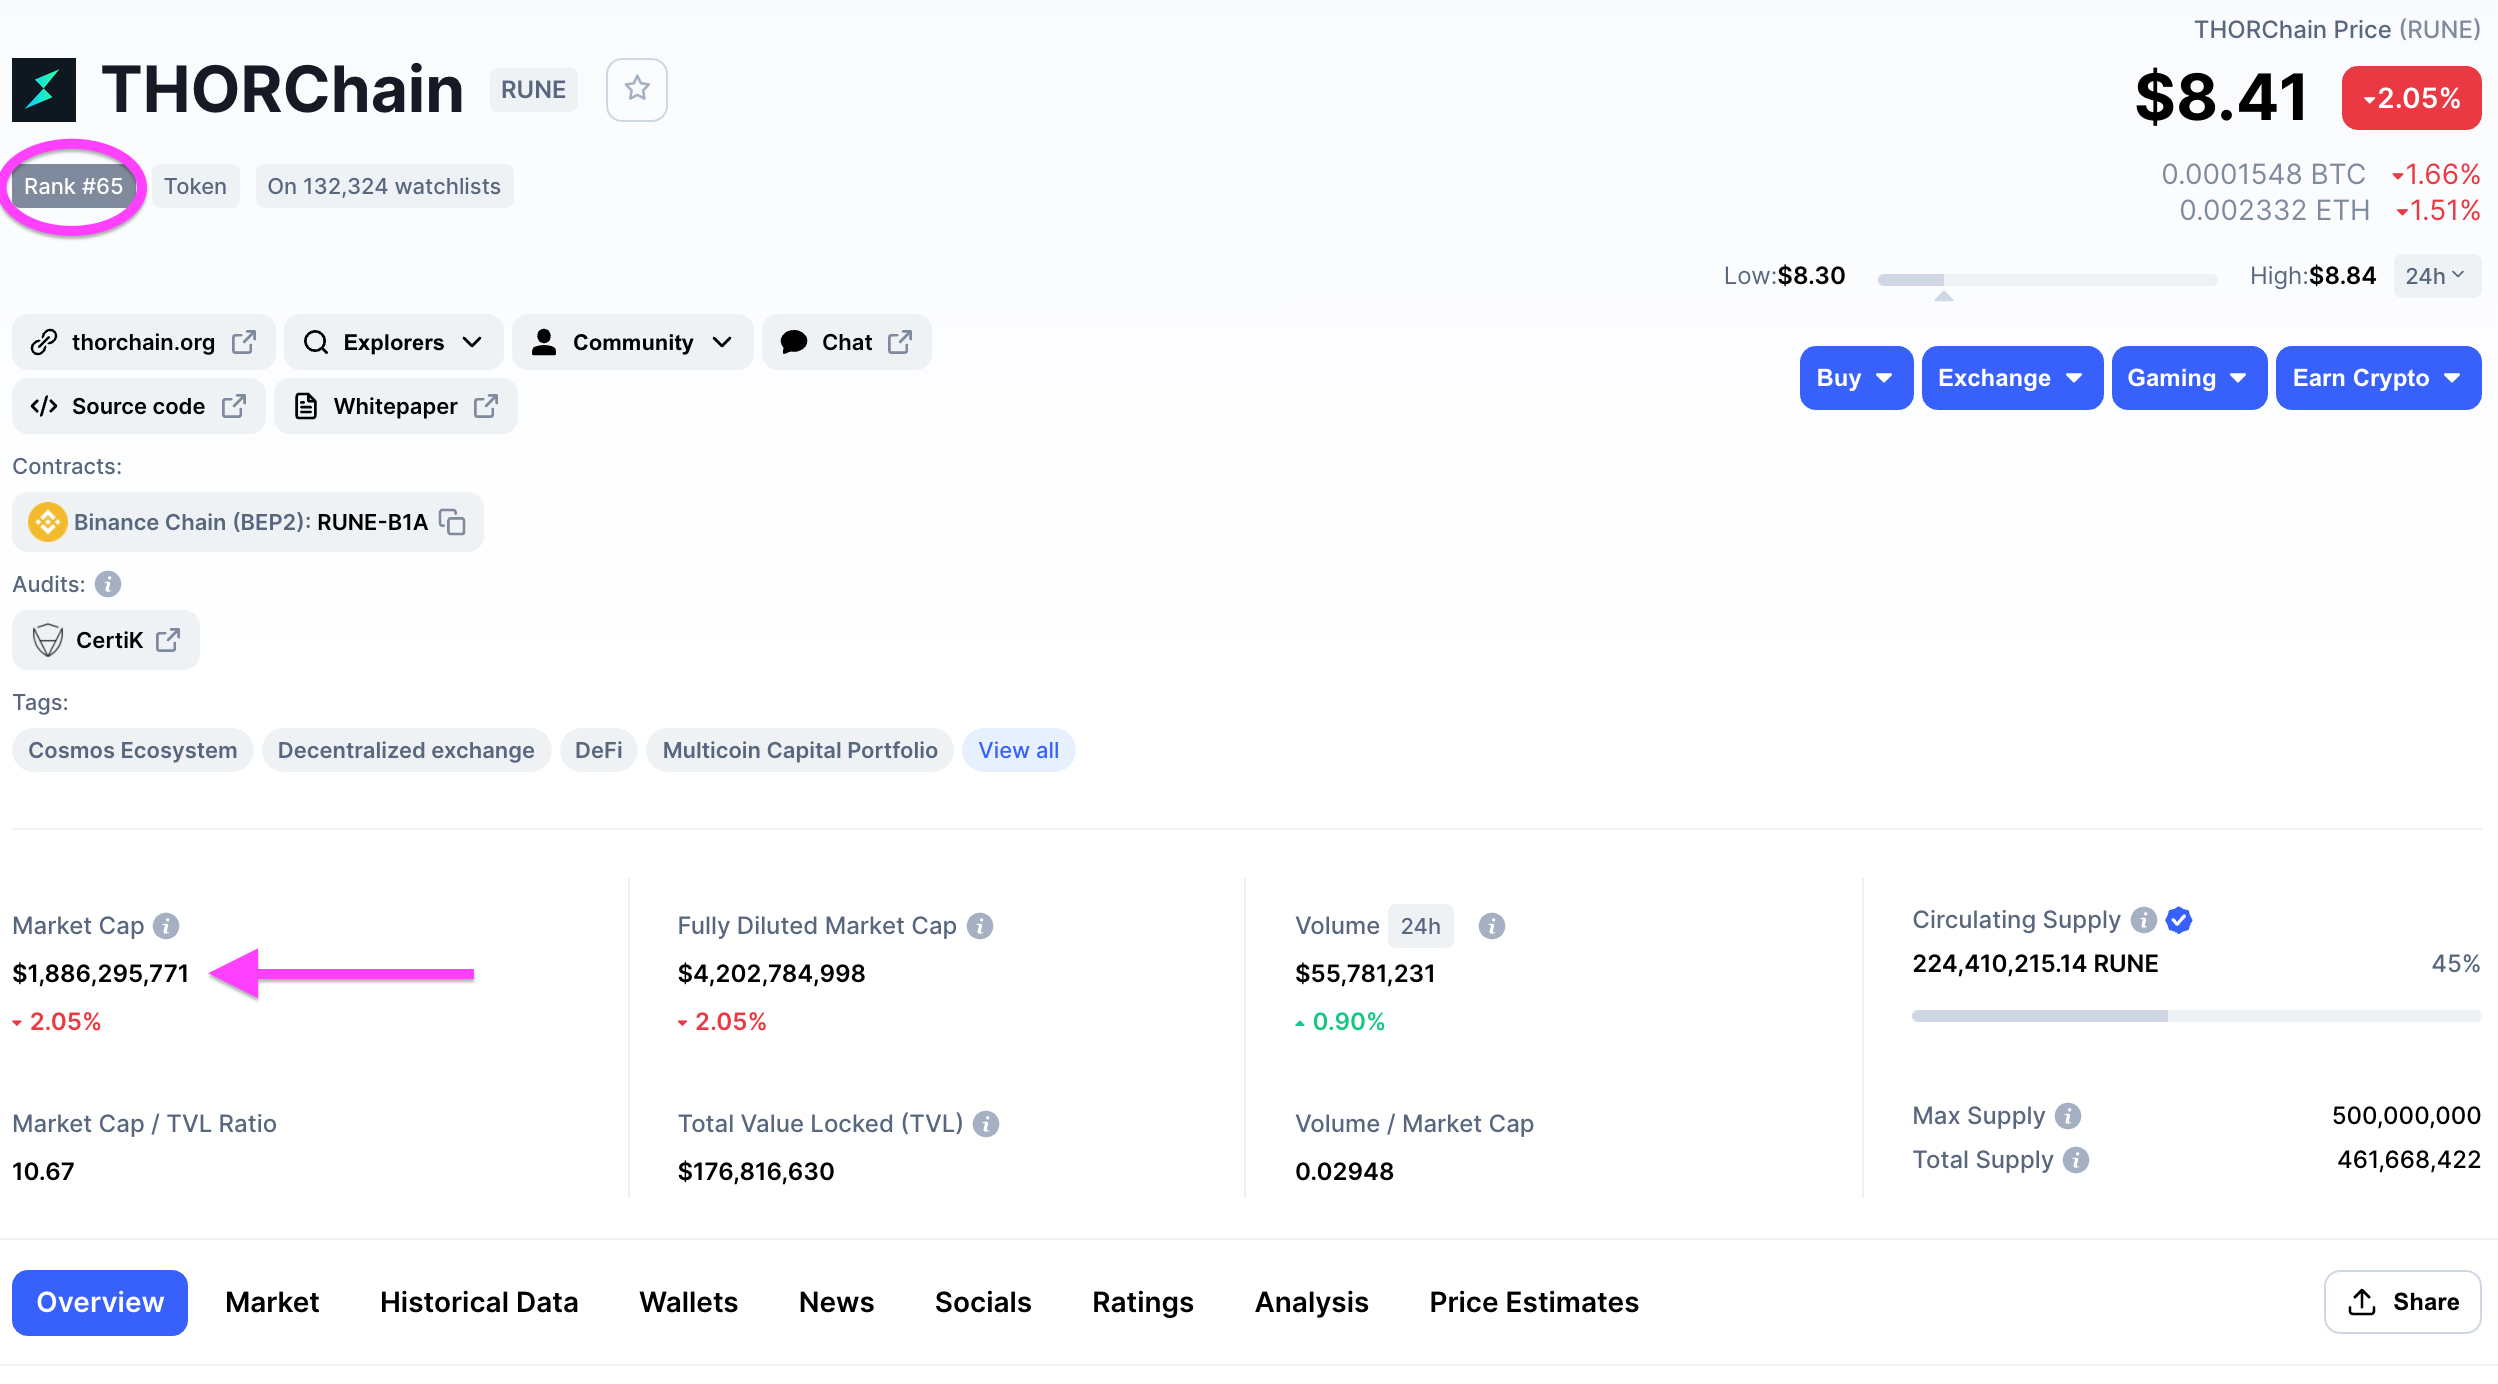This screenshot has height=1384, width=2498.
Task: Select the Overview tab
Action: (x=100, y=1303)
